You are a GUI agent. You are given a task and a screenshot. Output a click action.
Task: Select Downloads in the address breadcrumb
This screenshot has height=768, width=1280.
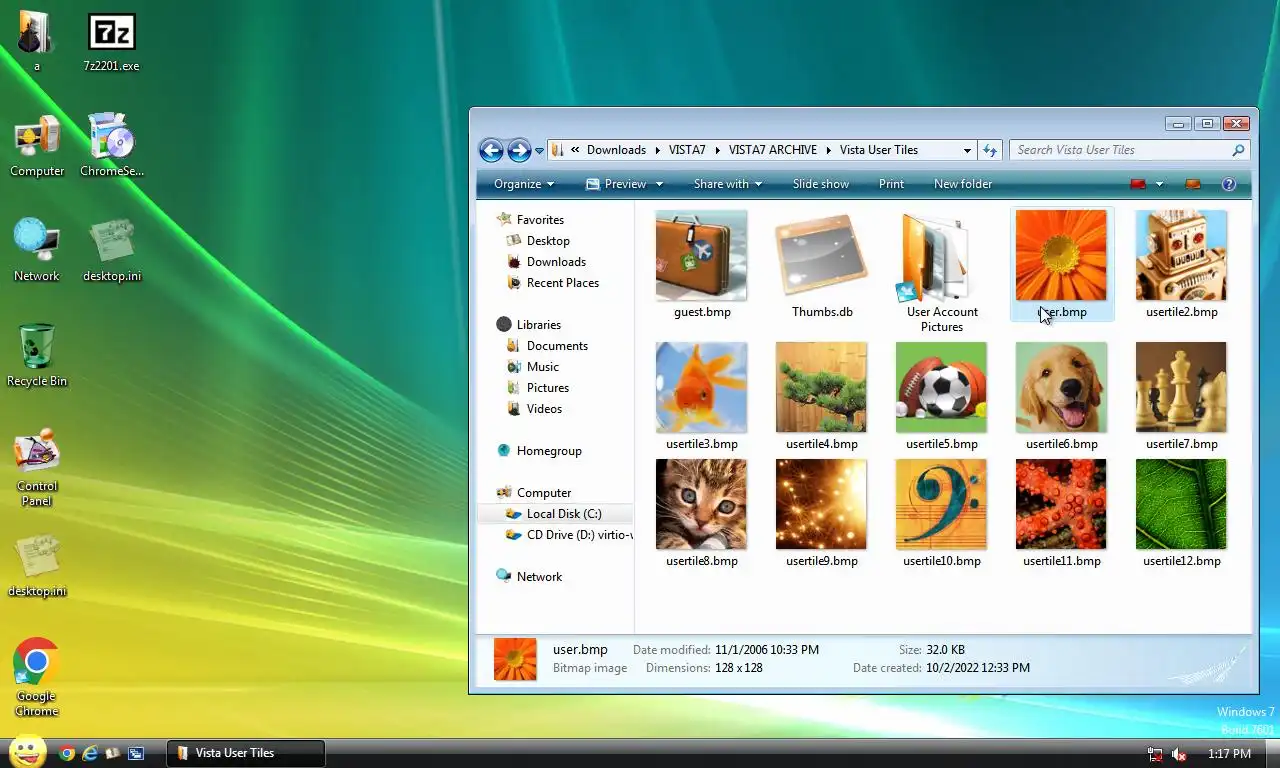[x=616, y=150]
